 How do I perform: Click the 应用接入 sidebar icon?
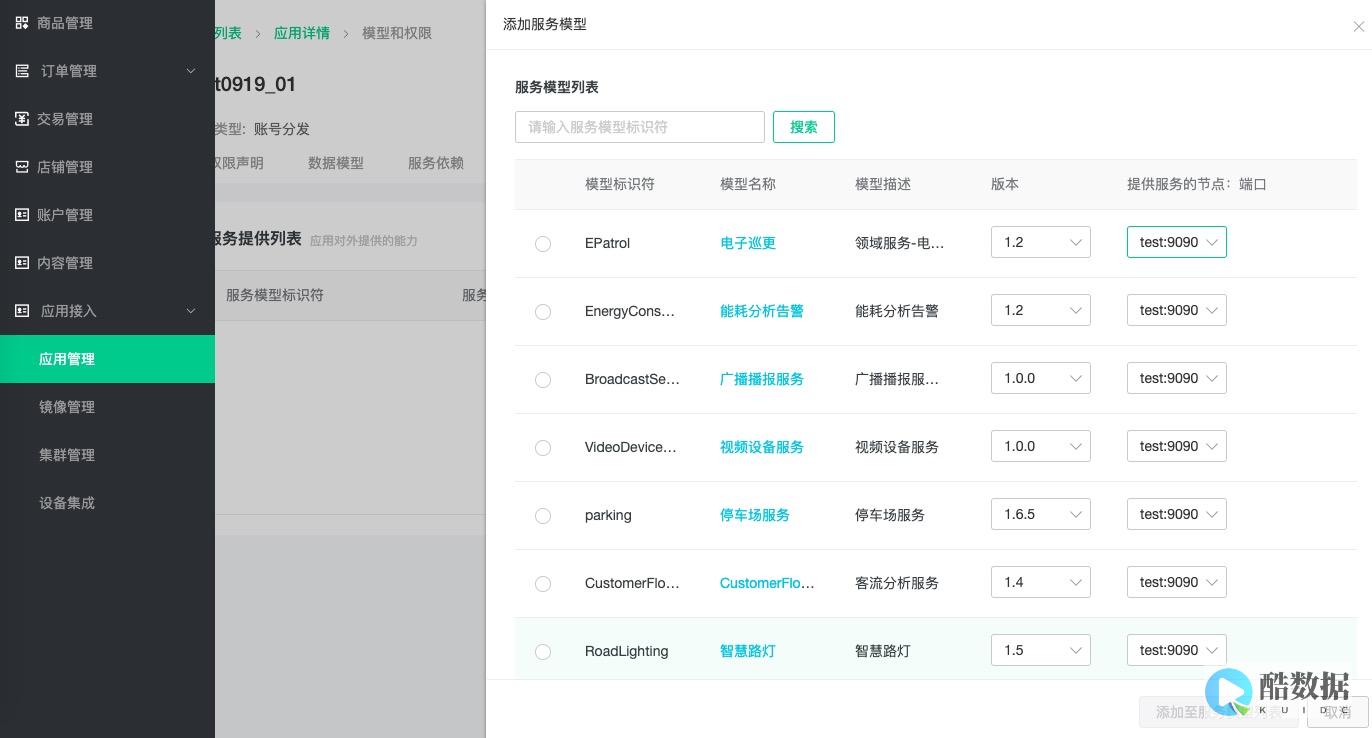click(22, 311)
